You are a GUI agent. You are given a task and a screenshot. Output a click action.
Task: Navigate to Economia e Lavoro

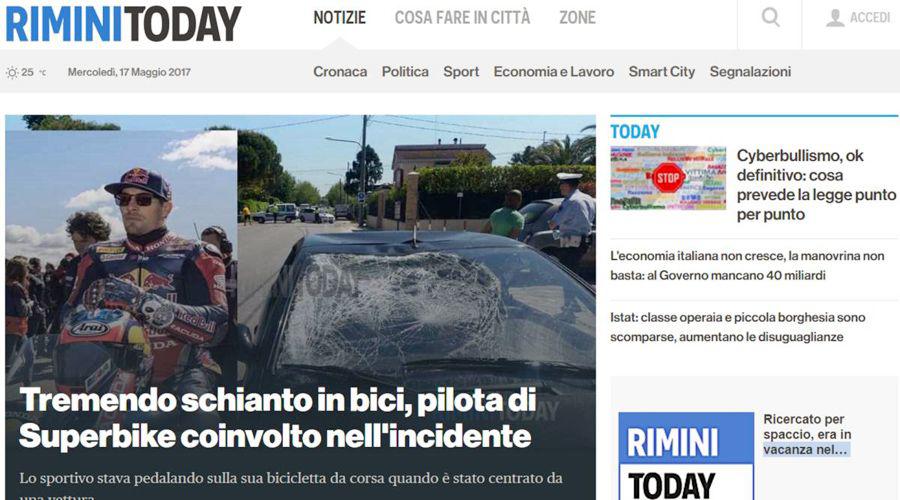click(x=554, y=72)
